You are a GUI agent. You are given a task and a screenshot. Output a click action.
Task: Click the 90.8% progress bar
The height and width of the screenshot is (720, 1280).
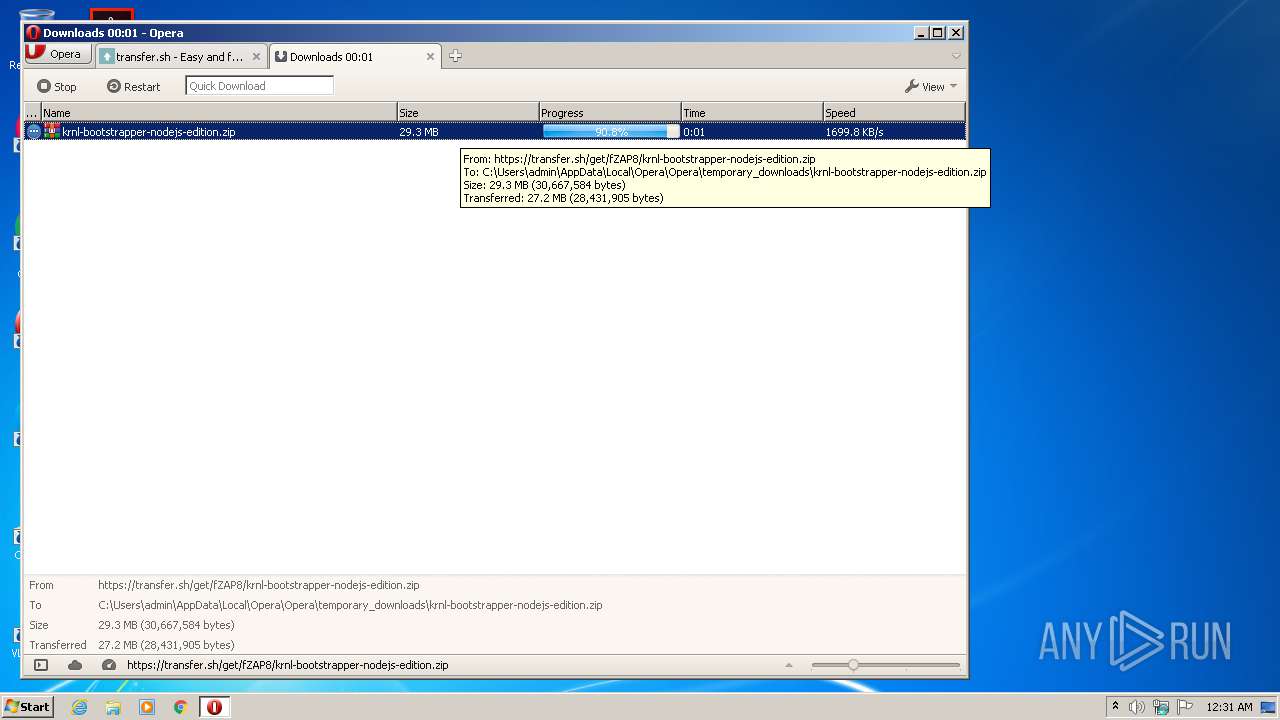click(611, 131)
